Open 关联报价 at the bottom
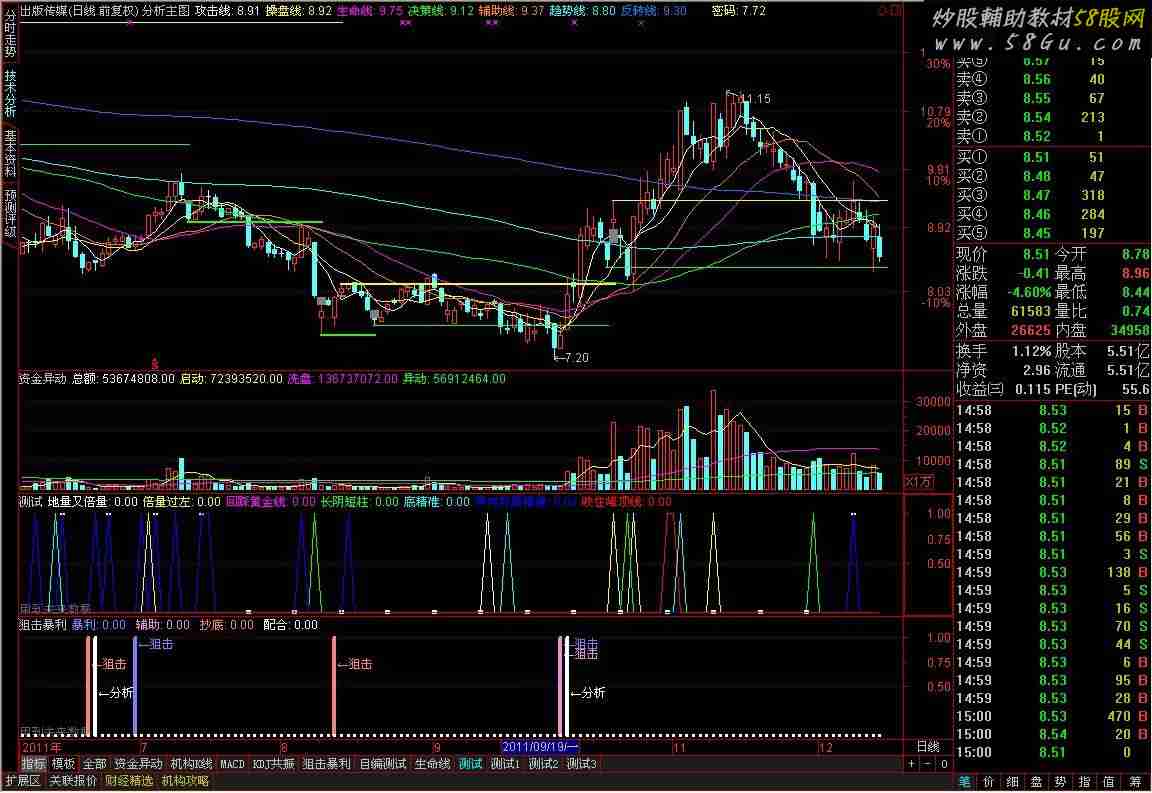Image resolution: width=1152 pixels, height=793 pixels. click(72, 781)
